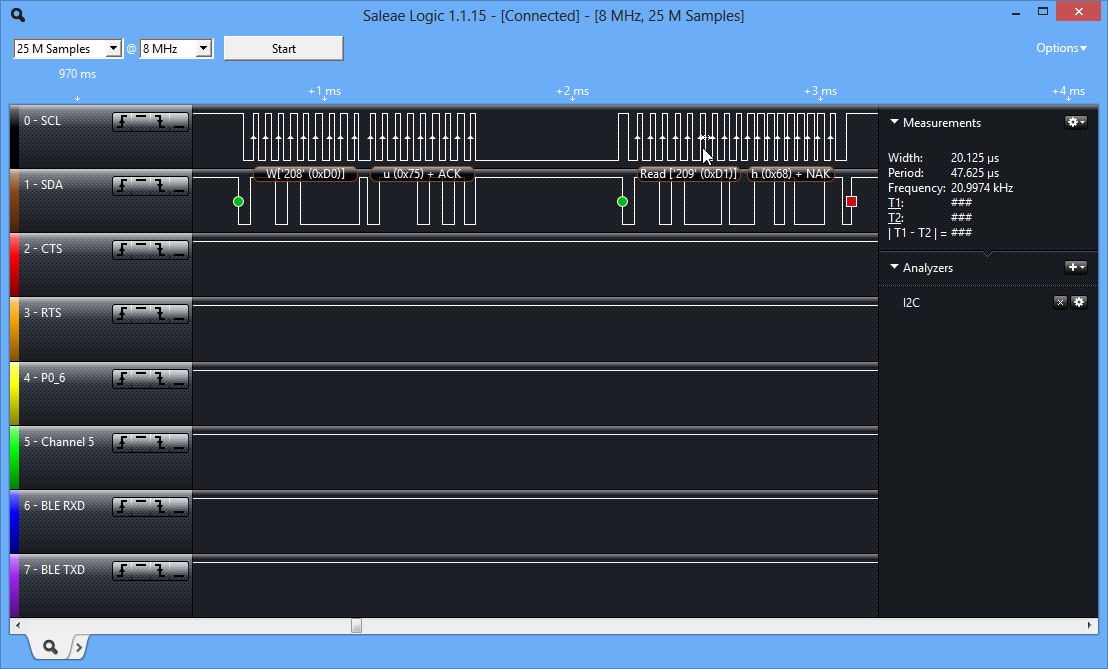Click the scrollbar right arrow
The height and width of the screenshot is (669, 1108).
point(1089,626)
